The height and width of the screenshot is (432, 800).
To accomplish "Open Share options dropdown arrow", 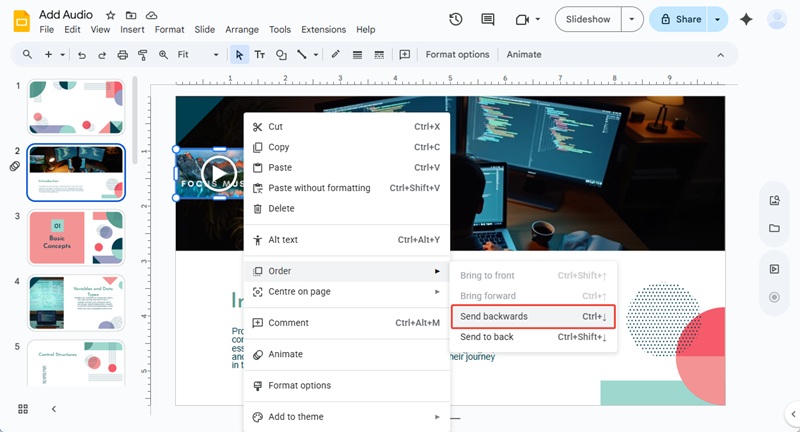I will 717,19.
